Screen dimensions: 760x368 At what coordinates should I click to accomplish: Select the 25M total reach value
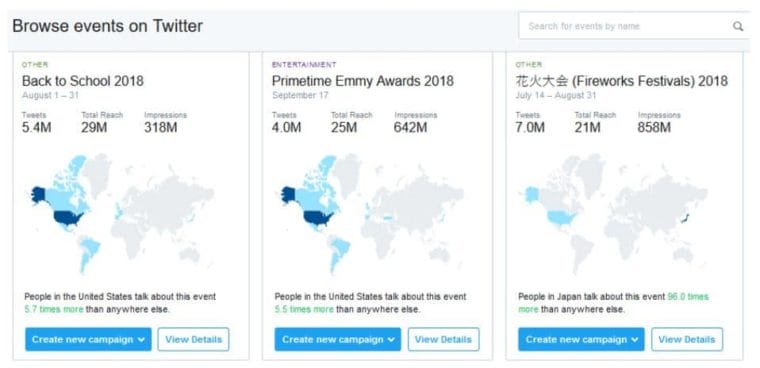[344, 128]
